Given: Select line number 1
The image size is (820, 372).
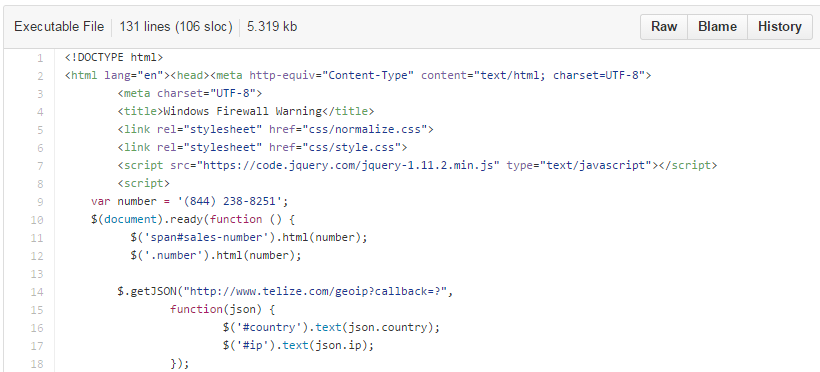Looking at the screenshot, I should point(40,58).
